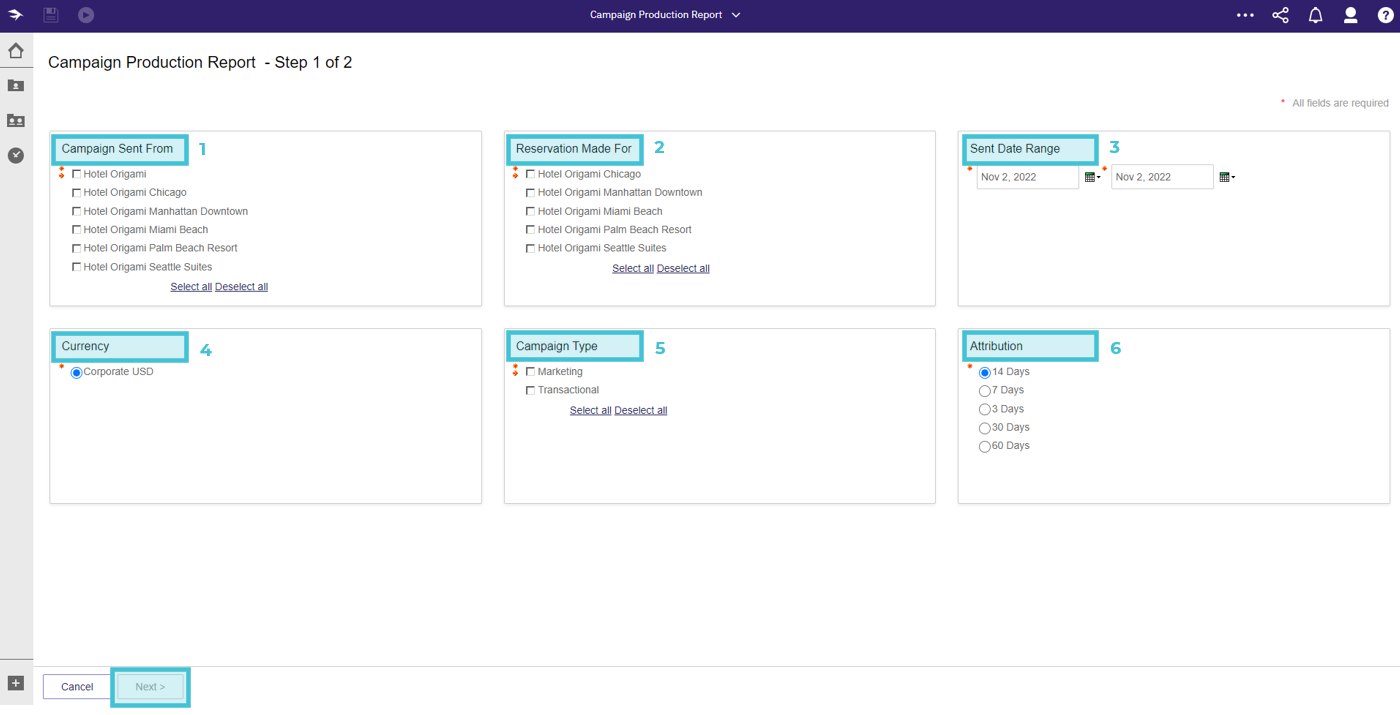This screenshot has width=1400, height=715.
Task: Open the more options ellipsis menu
Action: [1245, 15]
